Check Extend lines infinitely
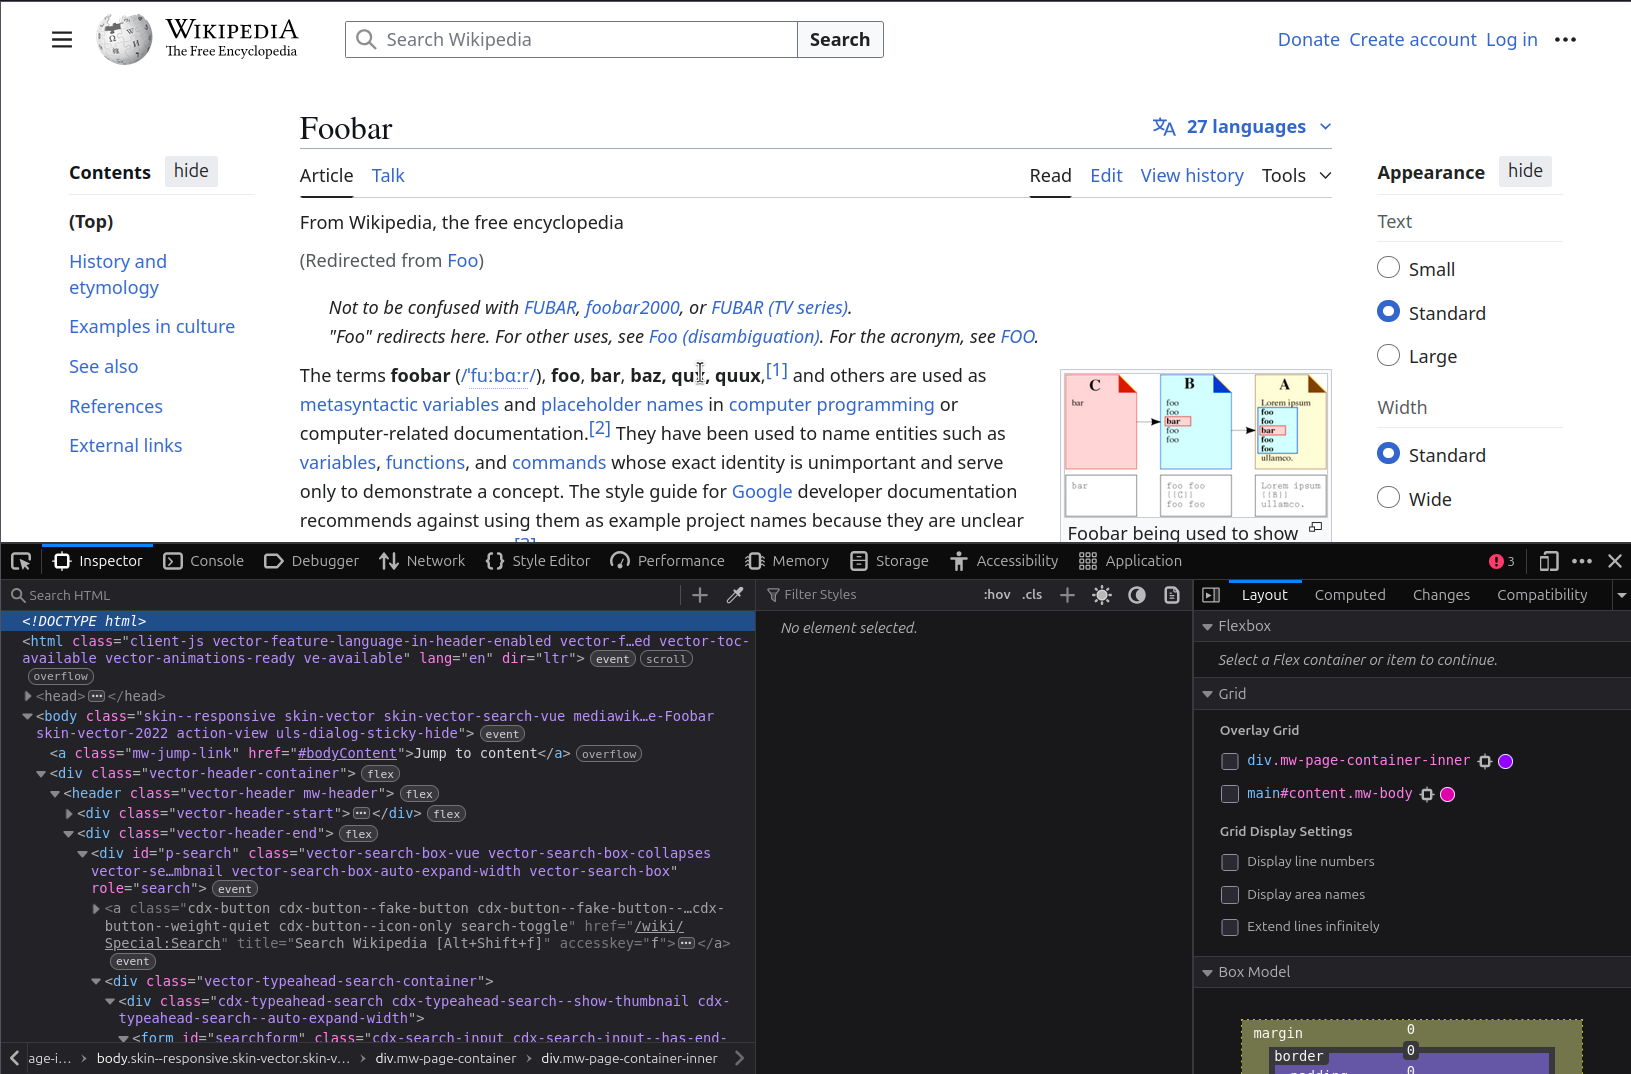Screen dimensions: 1631x1074 (x=1230, y=927)
